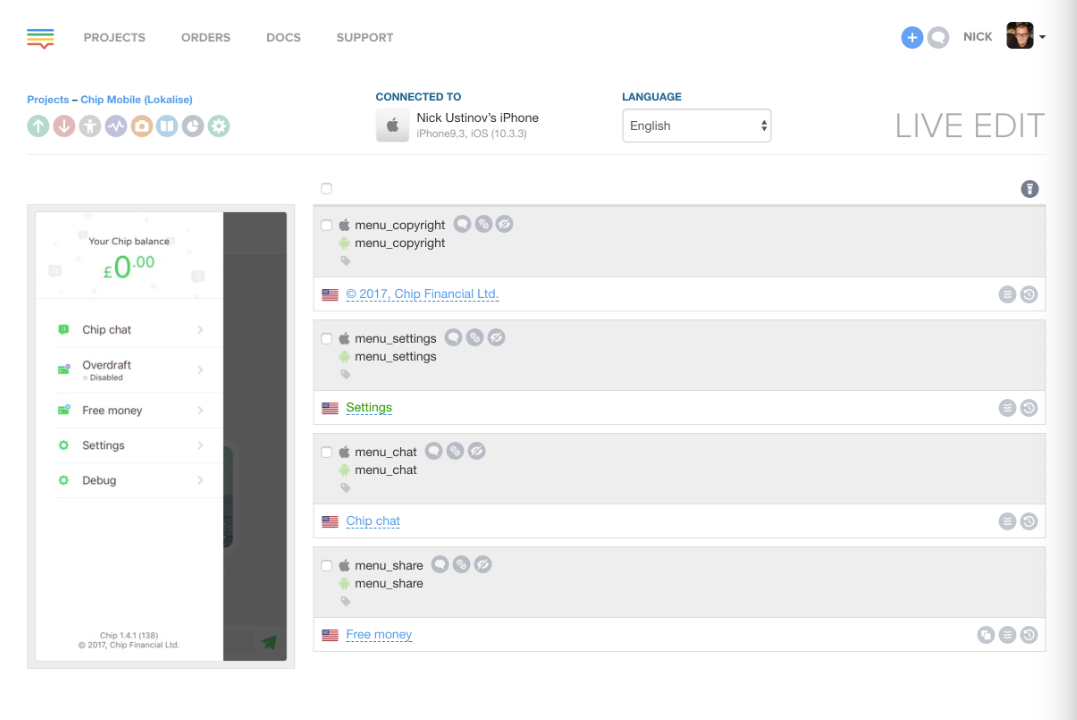The width and height of the screenshot is (1077, 720).
Task: Open the project Statistics pie icon
Action: click(193, 126)
